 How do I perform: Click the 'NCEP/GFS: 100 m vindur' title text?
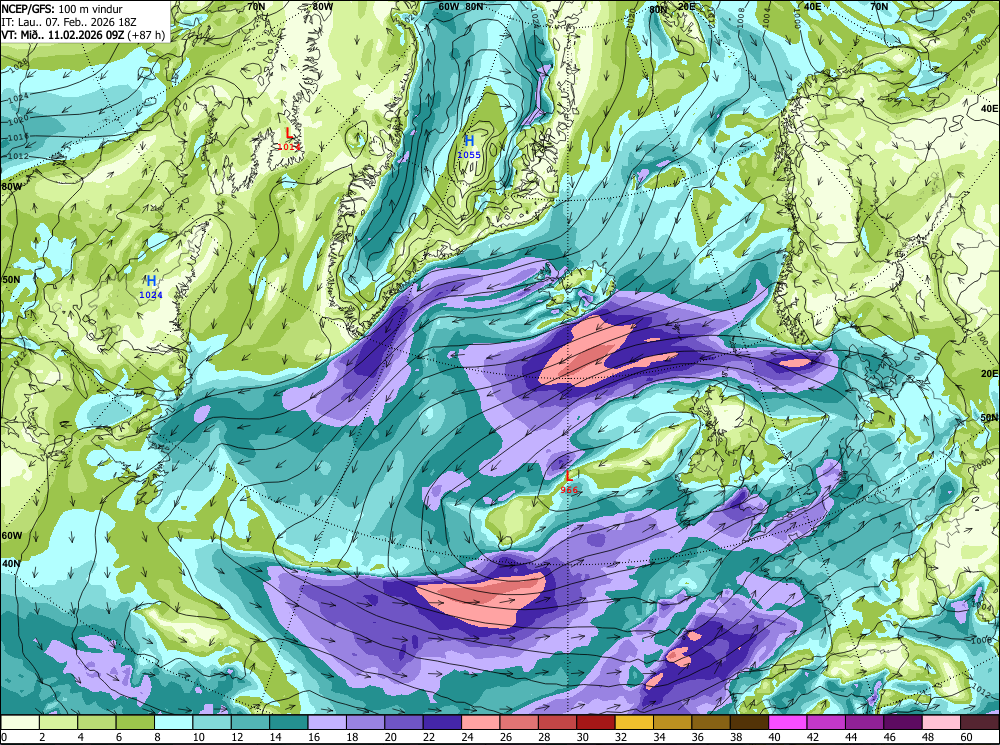point(62,8)
